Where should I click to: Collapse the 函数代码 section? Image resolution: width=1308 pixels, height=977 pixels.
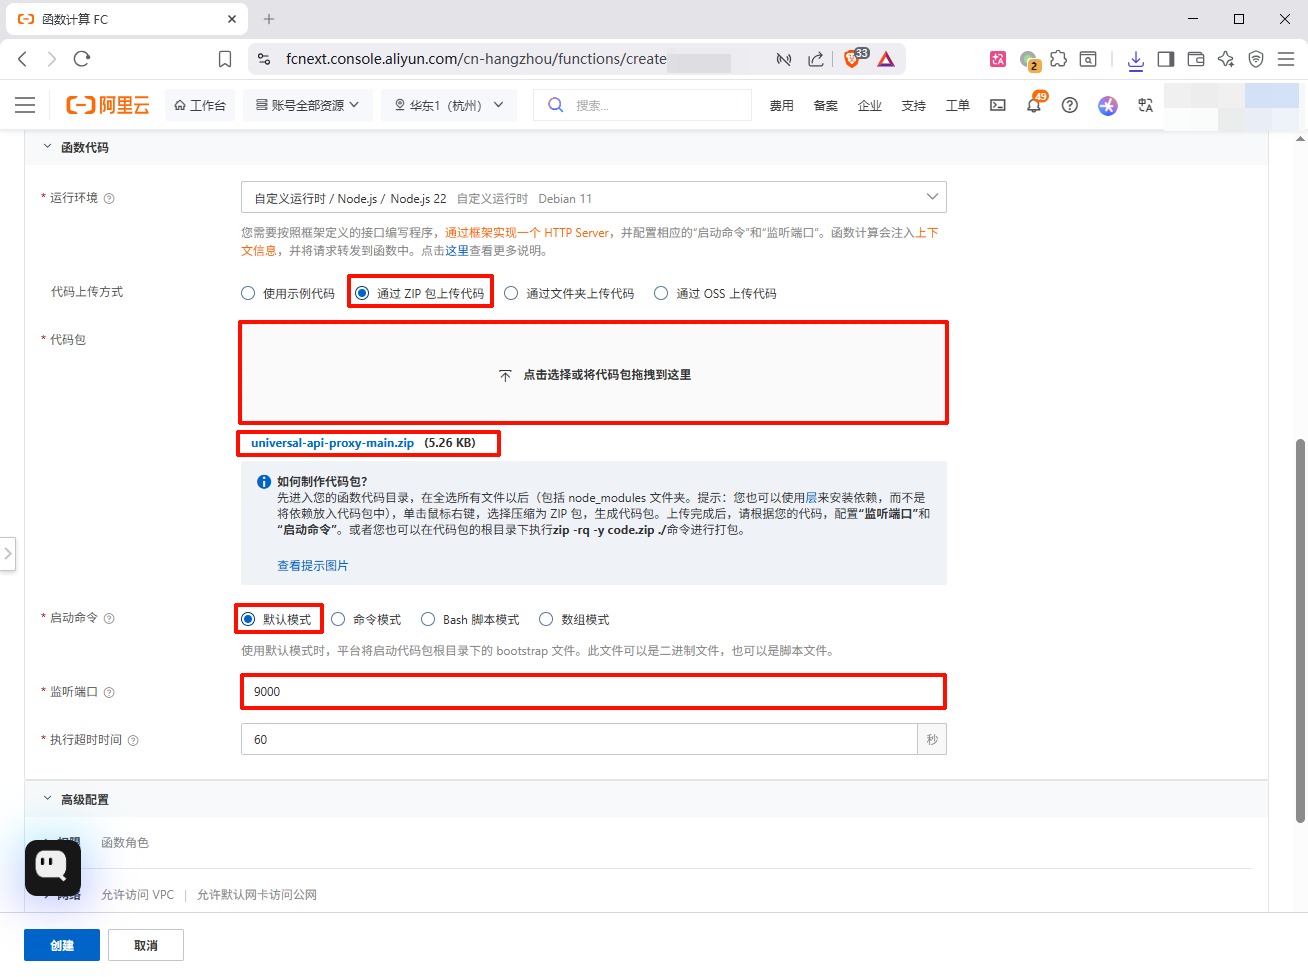click(x=47, y=147)
